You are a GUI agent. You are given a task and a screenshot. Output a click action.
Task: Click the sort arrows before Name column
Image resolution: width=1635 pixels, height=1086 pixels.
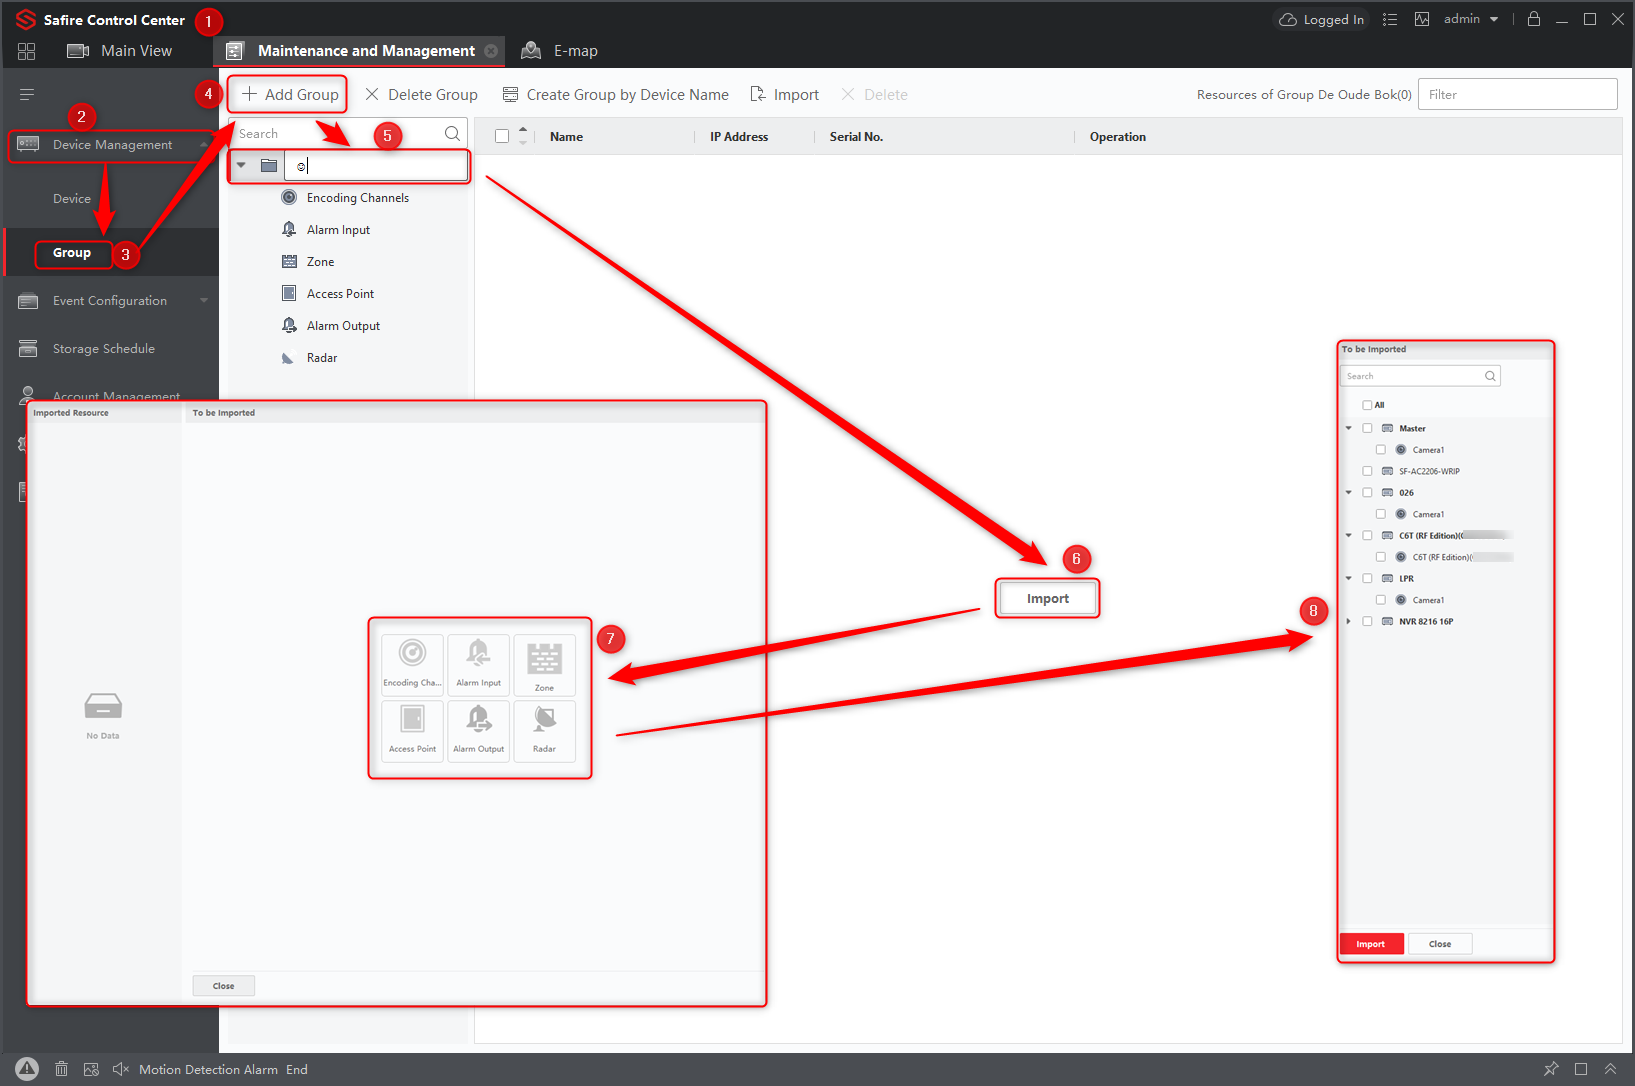click(x=523, y=137)
